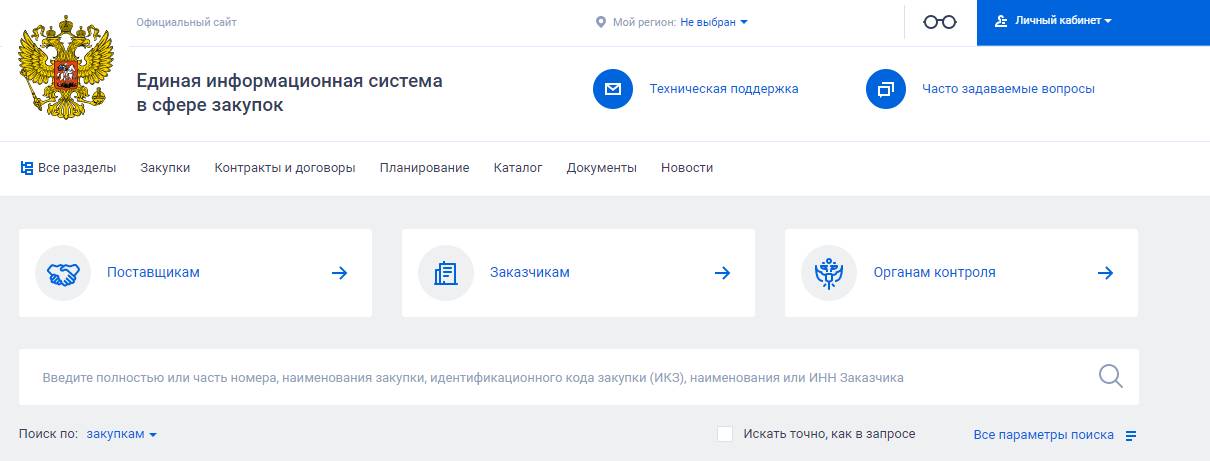The width and height of the screenshot is (1210, 461).
Task: Enable Искать точно, как в запросе checkbox
Action: [725, 434]
